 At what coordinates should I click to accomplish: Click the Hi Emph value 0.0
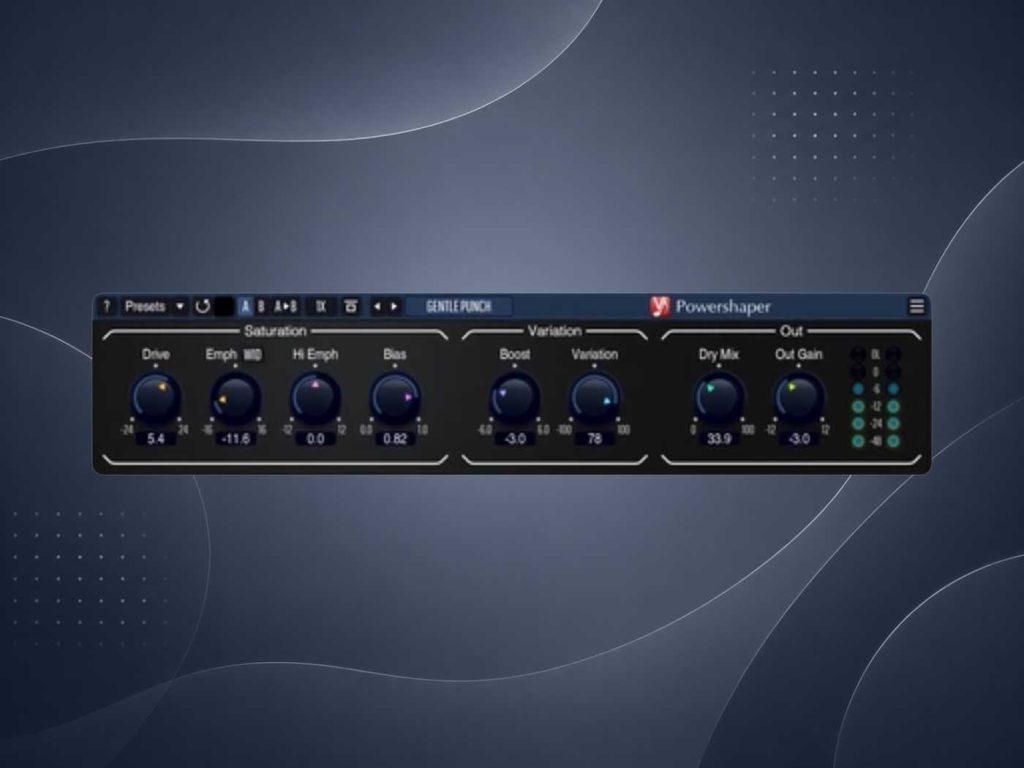315,438
